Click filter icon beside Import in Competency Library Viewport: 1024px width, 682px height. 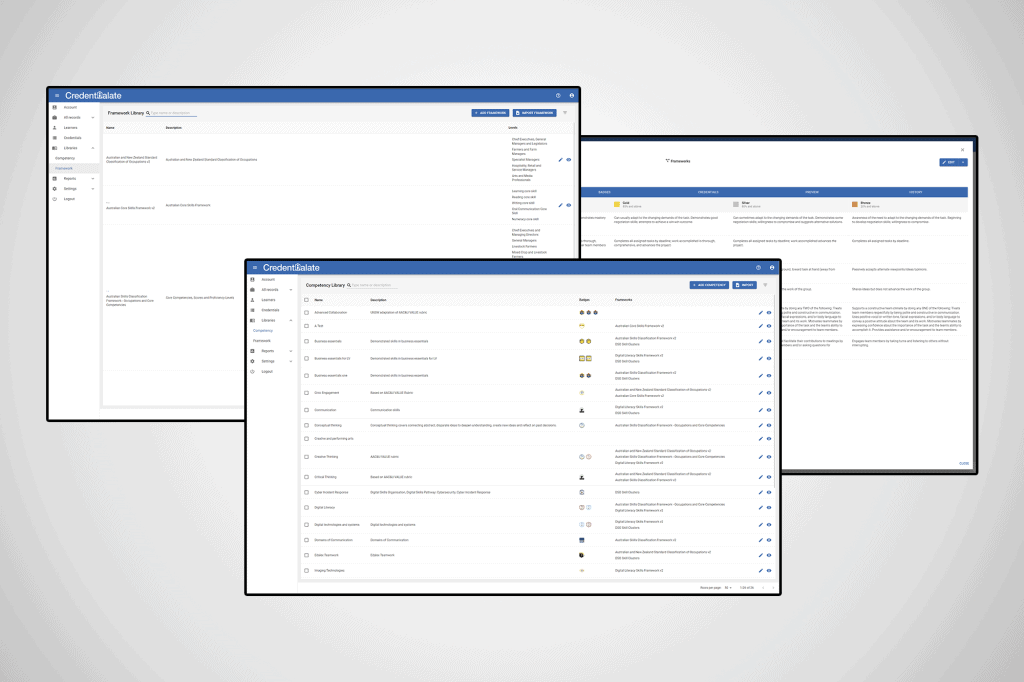[x=765, y=285]
